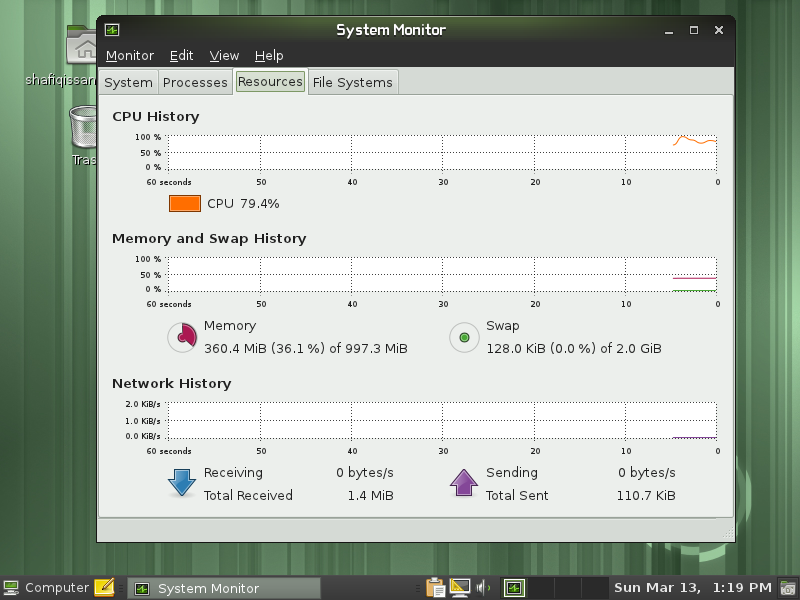Click the "System Monitor" window title text
This screenshot has width=800, height=600.
point(391,30)
